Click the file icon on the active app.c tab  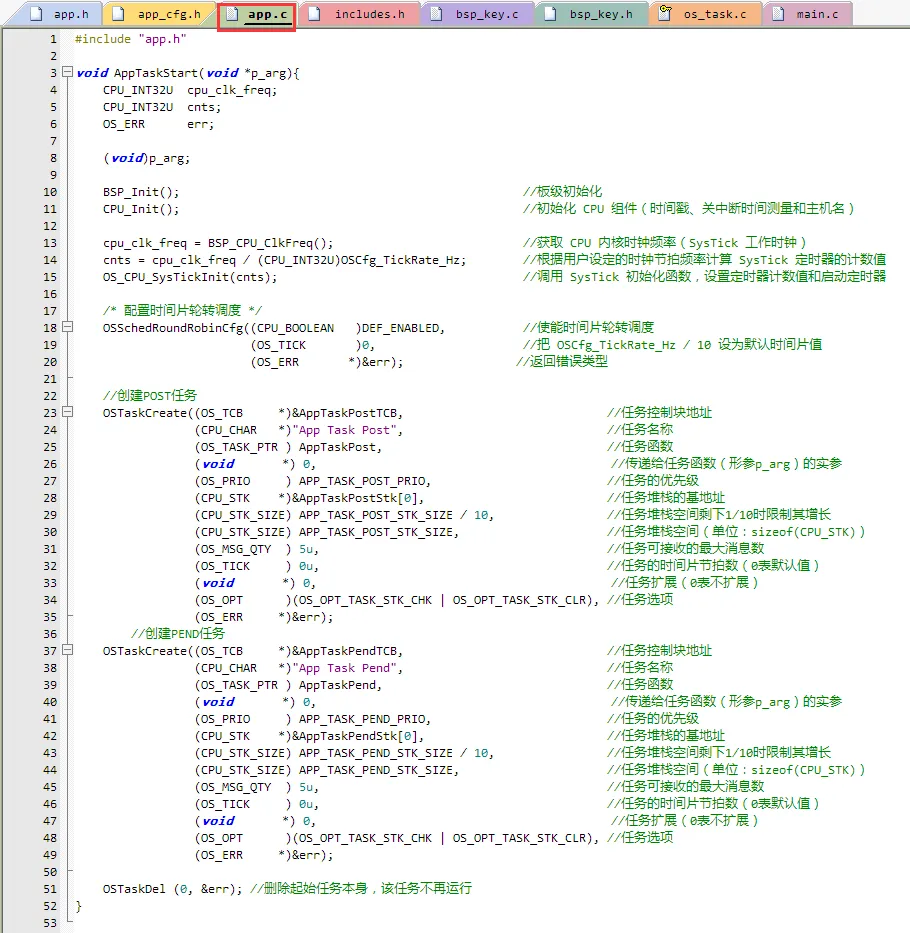coord(230,14)
